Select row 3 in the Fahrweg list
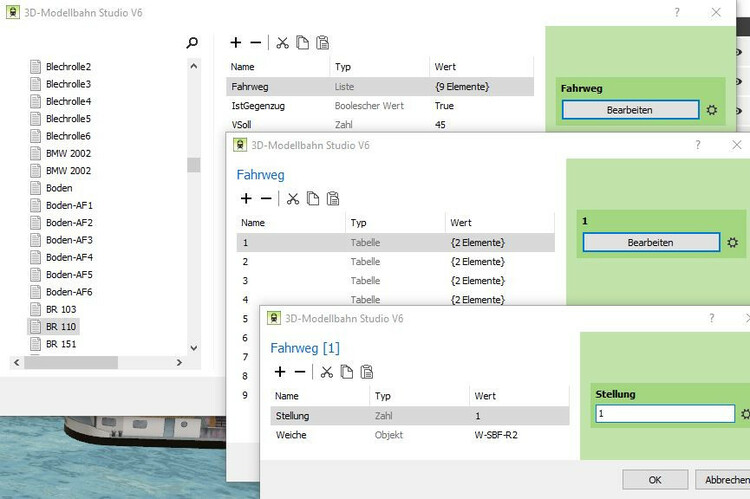Image resolution: width=750 pixels, height=499 pixels. point(396,280)
